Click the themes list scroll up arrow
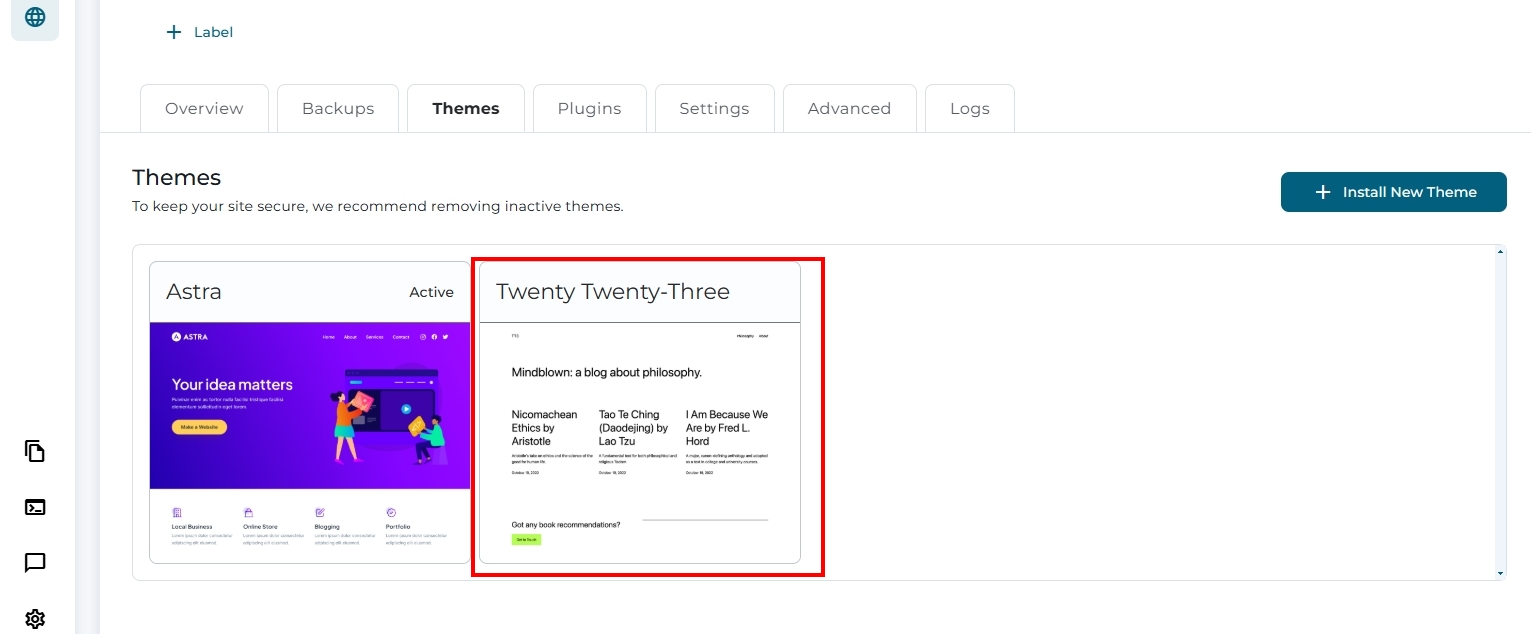The image size is (1531, 634). point(1500,251)
